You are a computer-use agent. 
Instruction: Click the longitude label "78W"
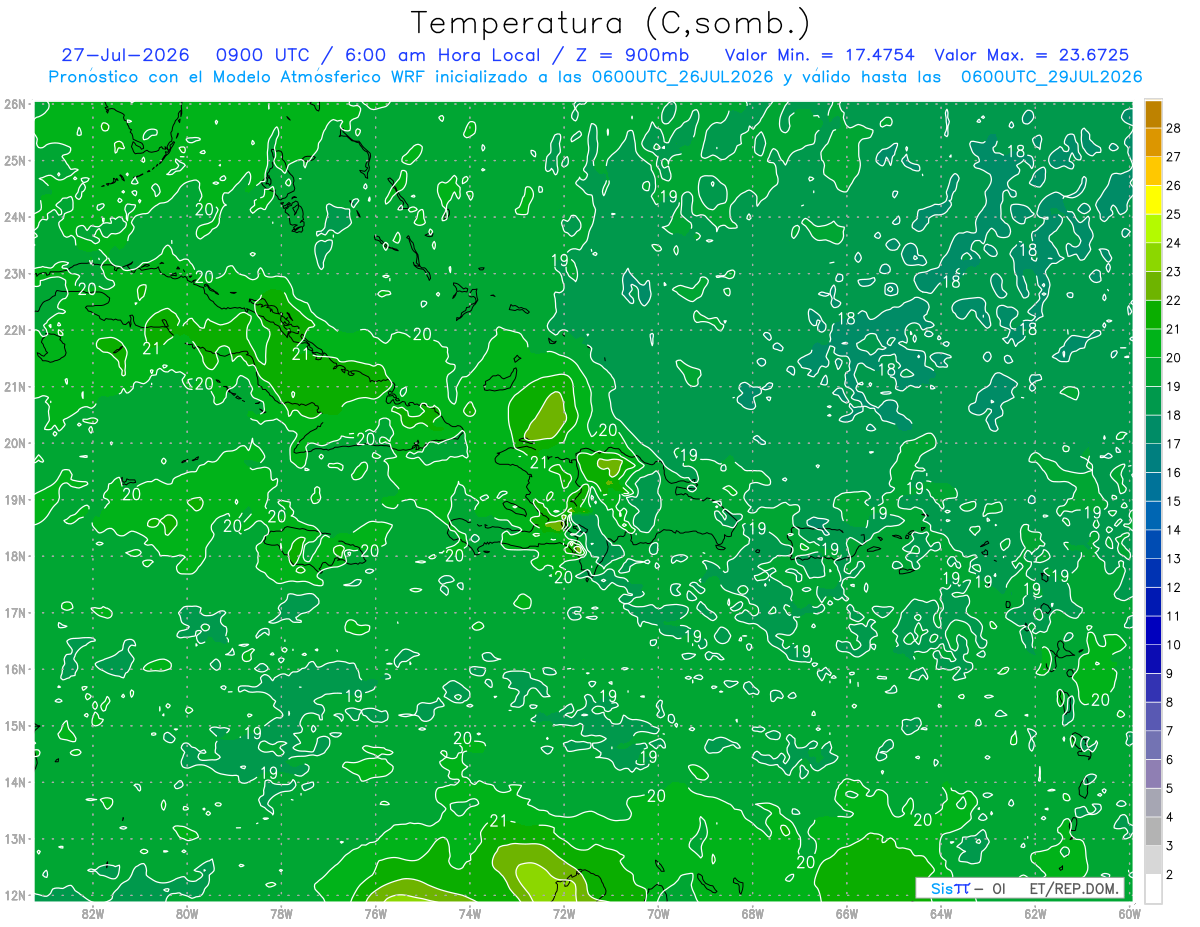click(x=281, y=913)
